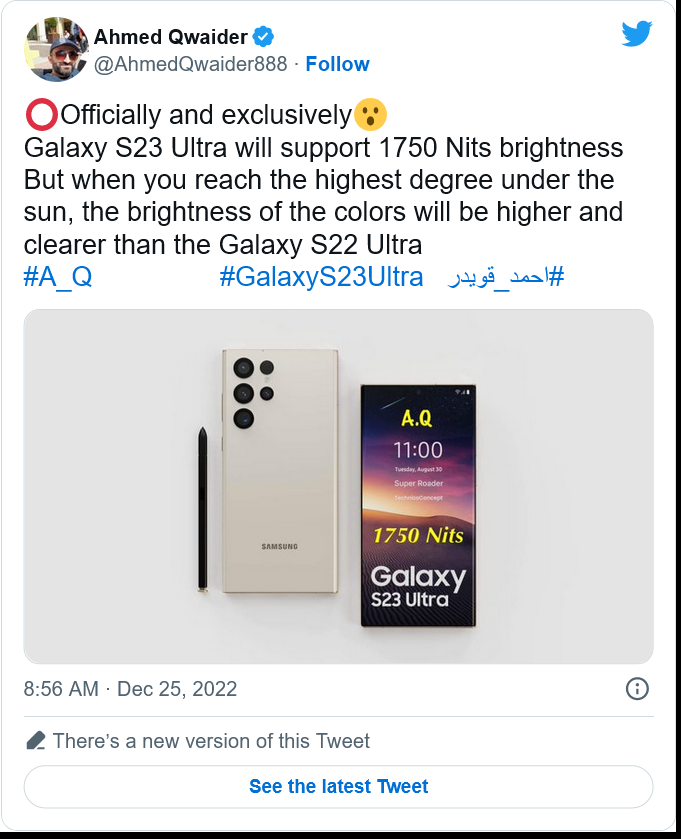Viewport: 681px width, 839px height.
Task: Open the Galaxy S23 Ultra image
Action: click(338, 486)
